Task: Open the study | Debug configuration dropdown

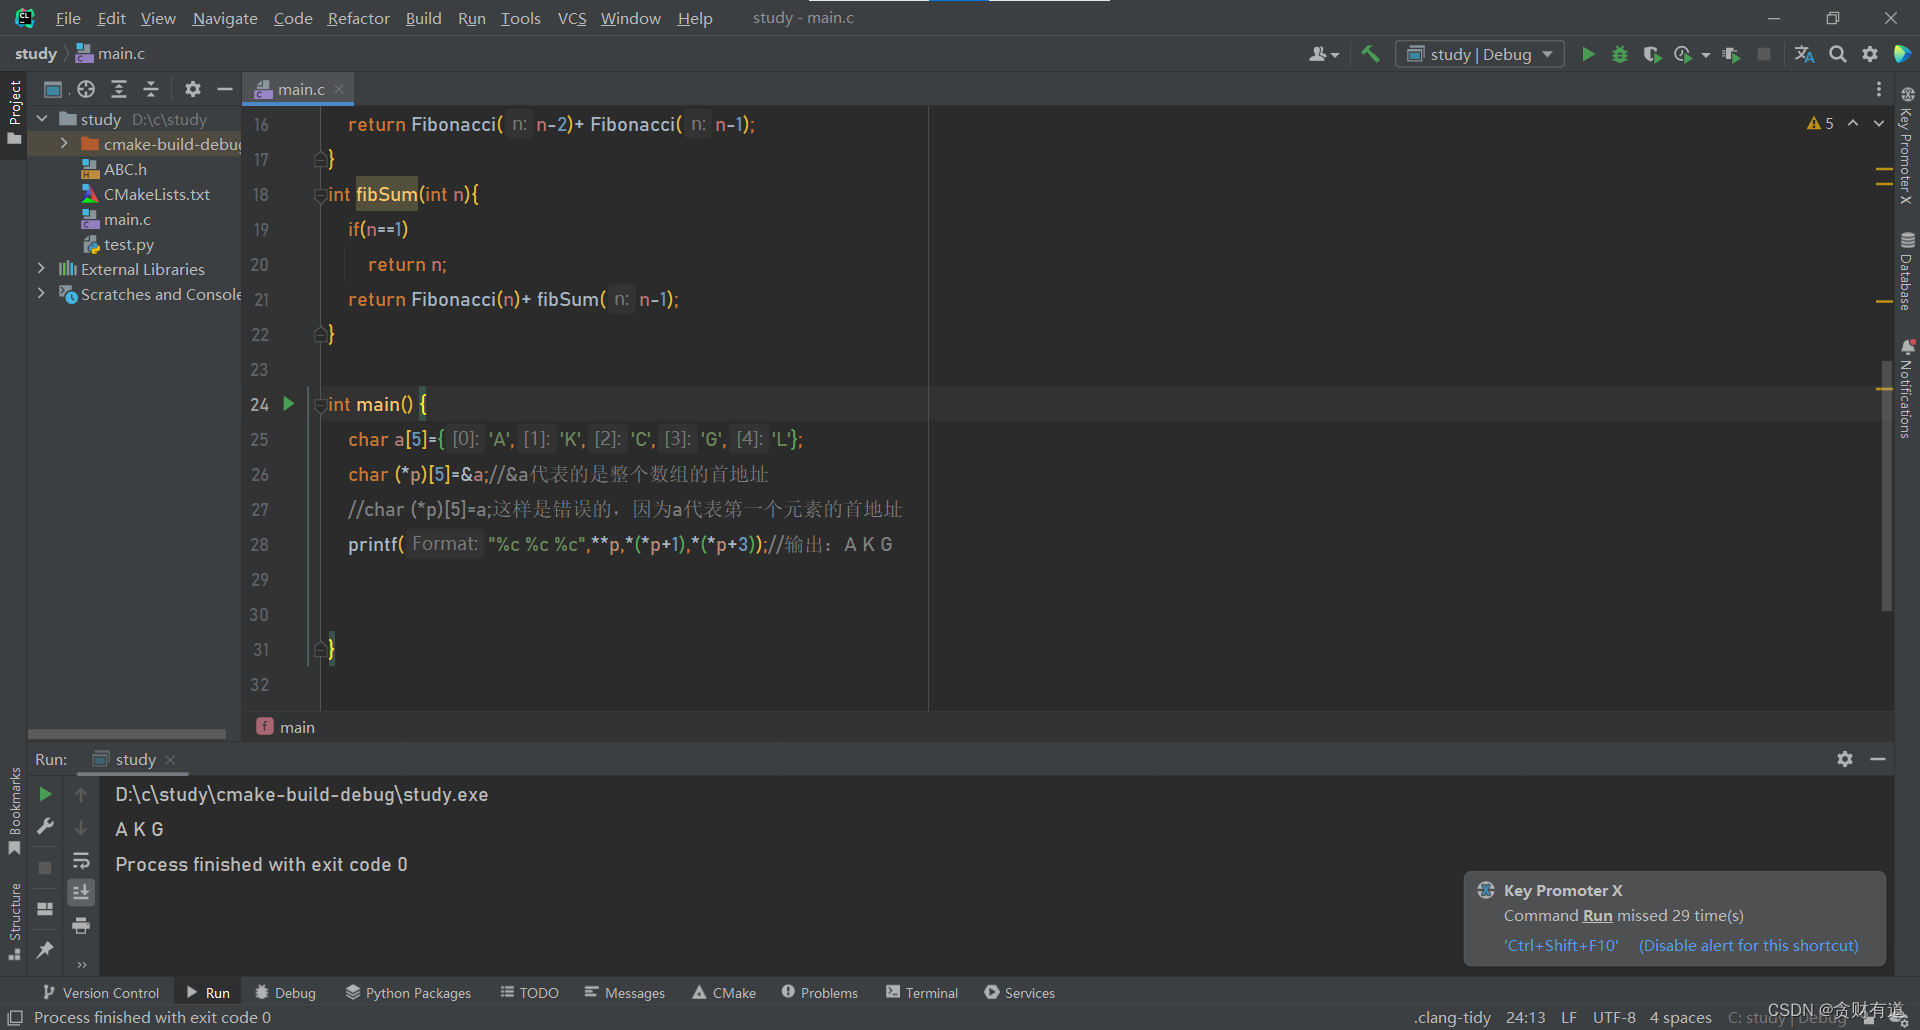Action: click(x=1480, y=54)
